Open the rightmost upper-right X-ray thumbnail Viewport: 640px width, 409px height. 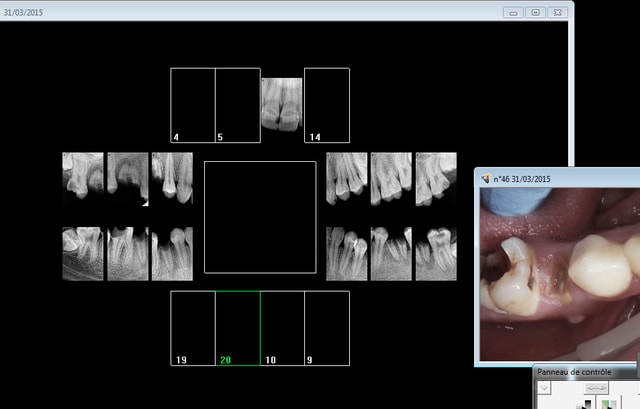pyautogui.click(x=436, y=177)
